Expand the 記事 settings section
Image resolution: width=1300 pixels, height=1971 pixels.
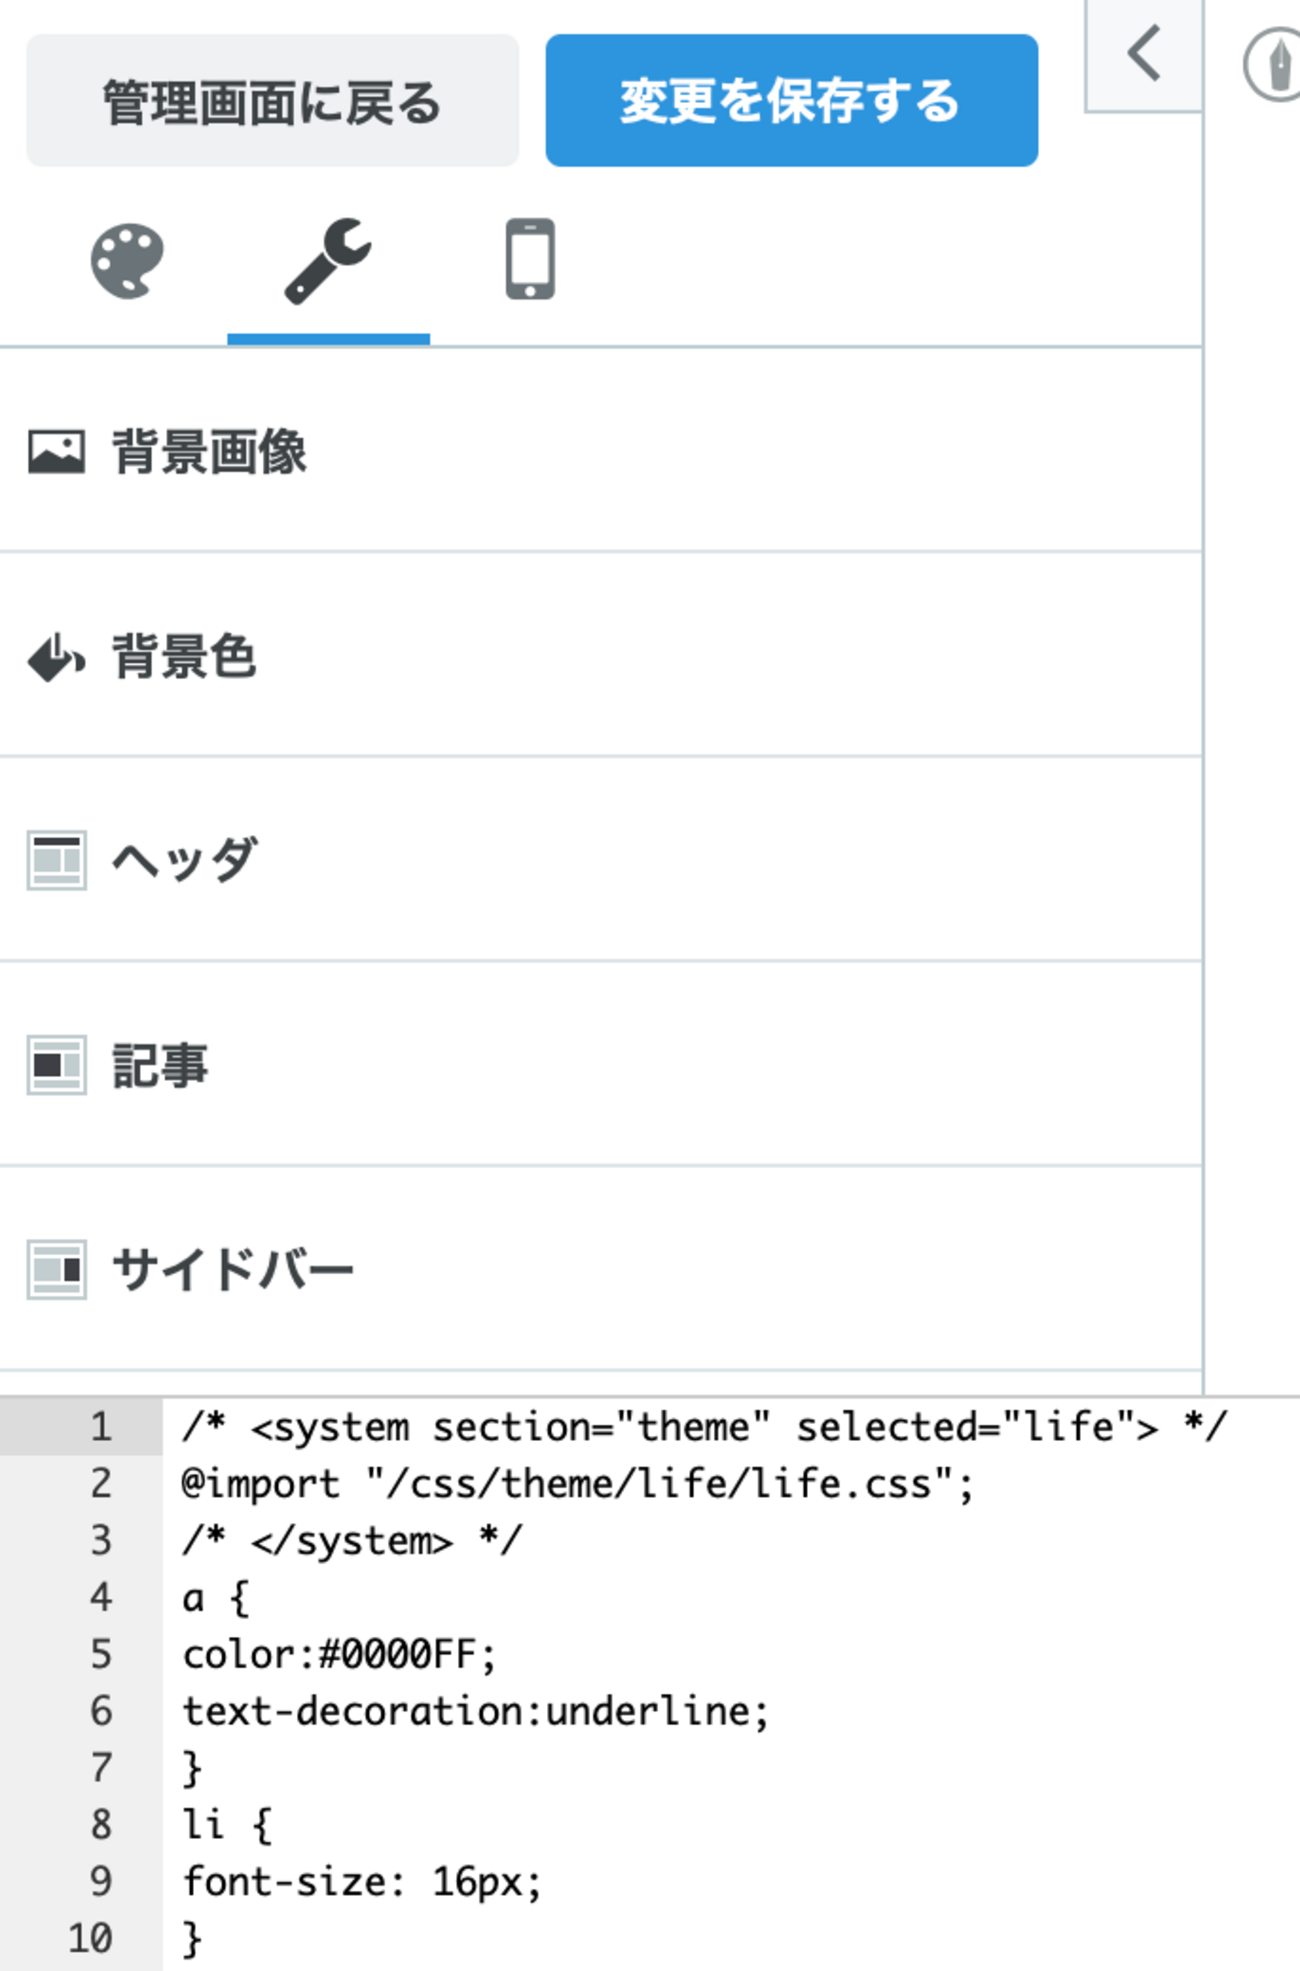(x=600, y=1065)
